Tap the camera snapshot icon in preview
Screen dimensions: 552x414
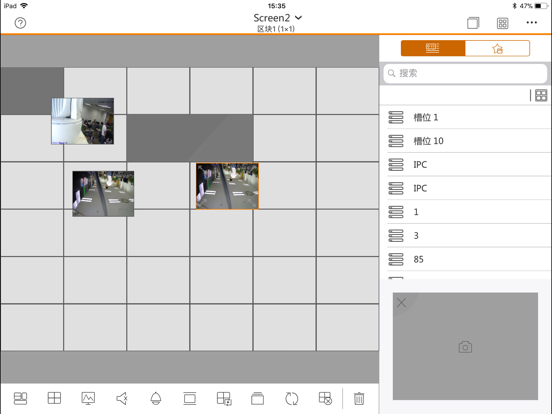point(465,347)
